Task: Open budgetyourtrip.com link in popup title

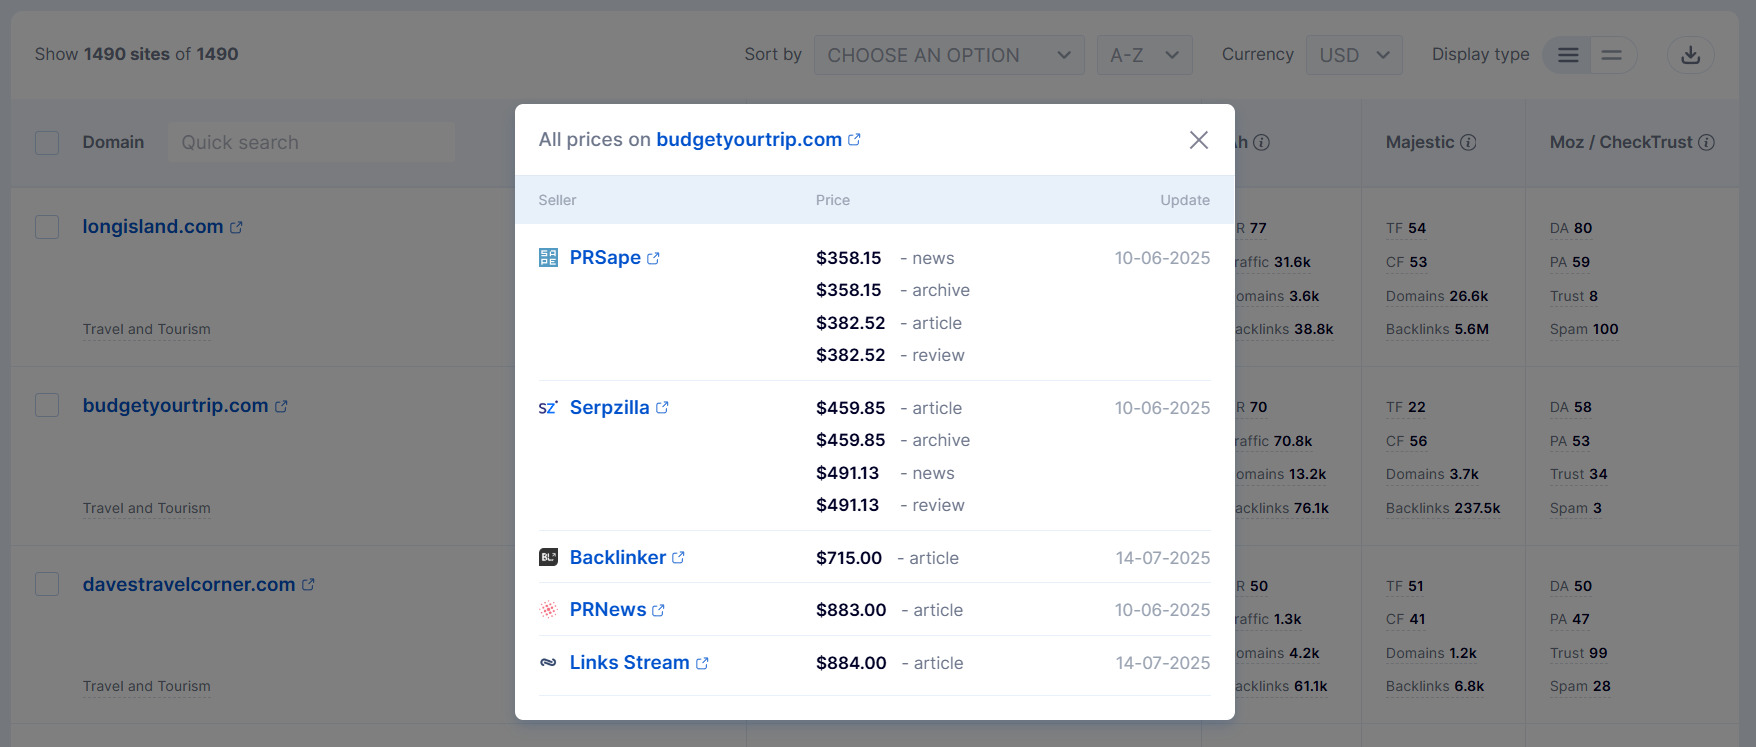Action: click(x=749, y=140)
